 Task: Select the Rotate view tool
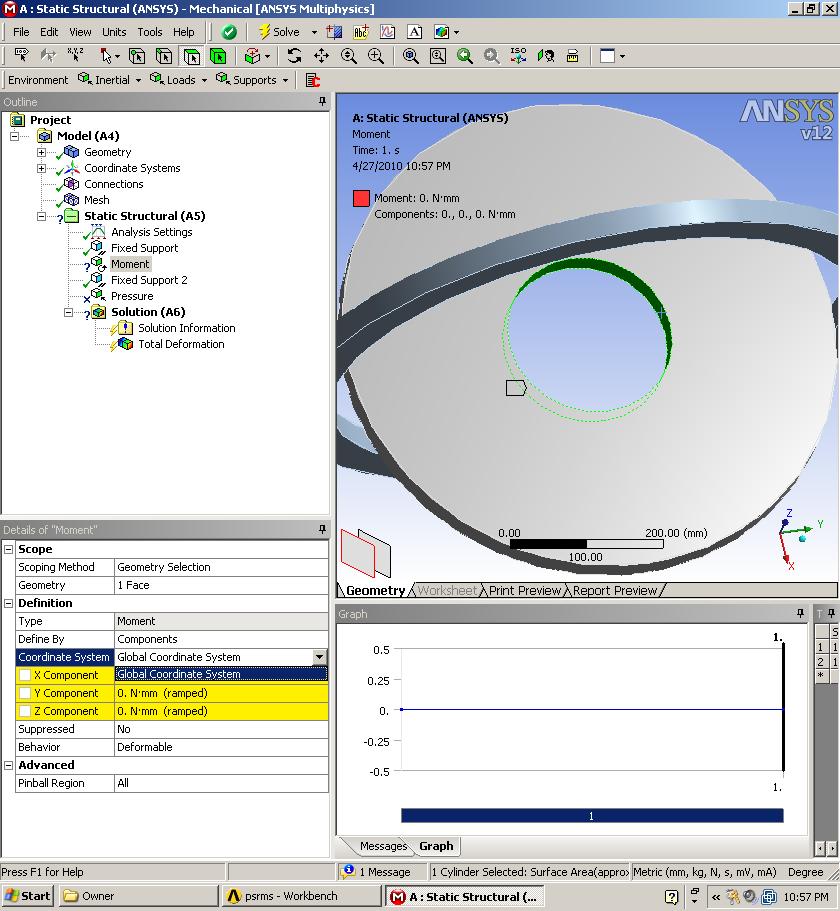pos(294,56)
